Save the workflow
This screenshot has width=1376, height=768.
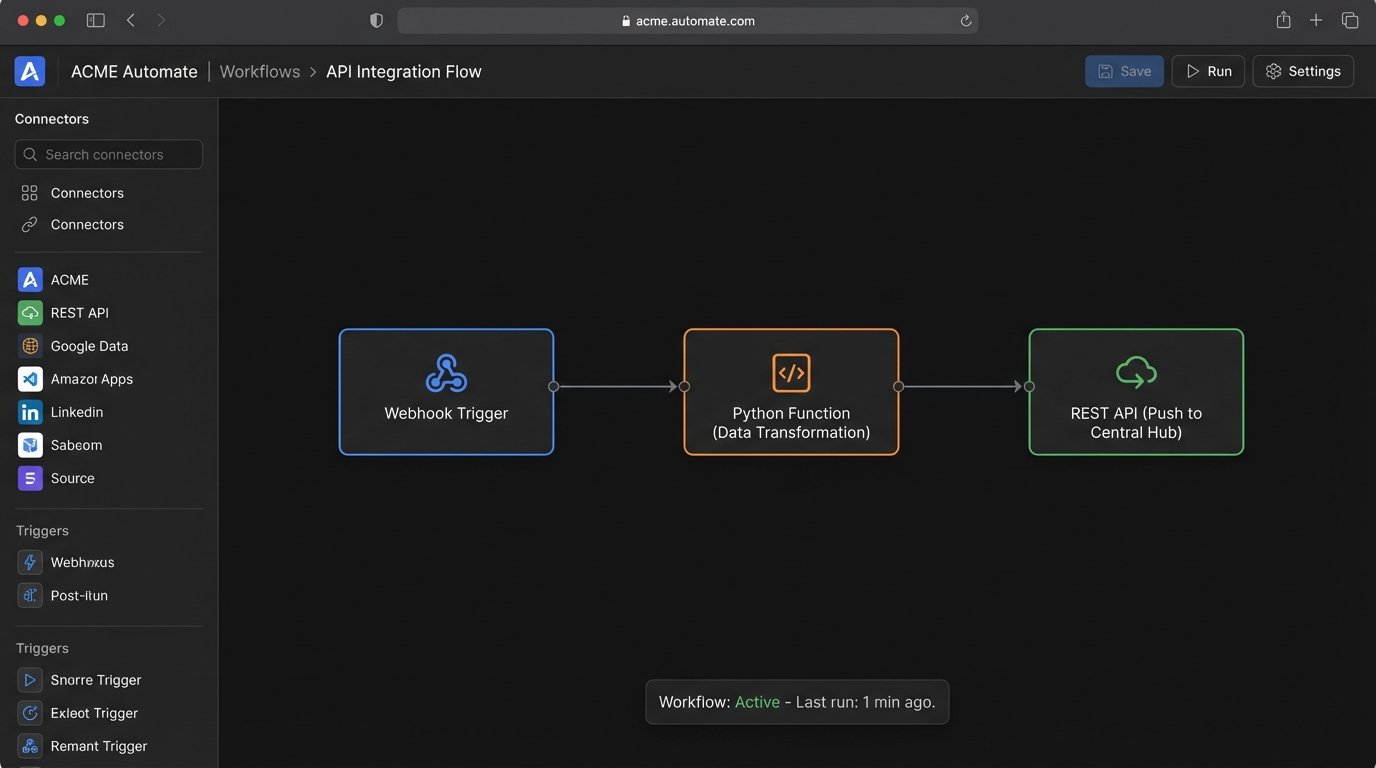point(1124,71)
